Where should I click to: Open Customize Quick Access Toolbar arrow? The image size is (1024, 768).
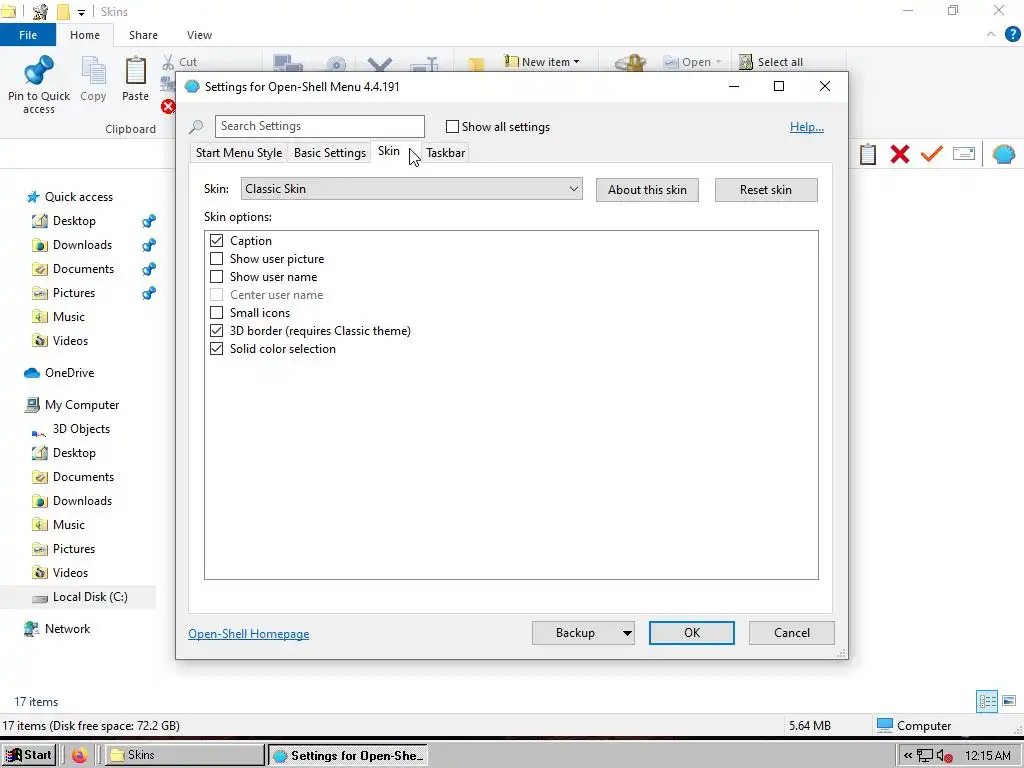pyautogui.click(x=81, y=12)
